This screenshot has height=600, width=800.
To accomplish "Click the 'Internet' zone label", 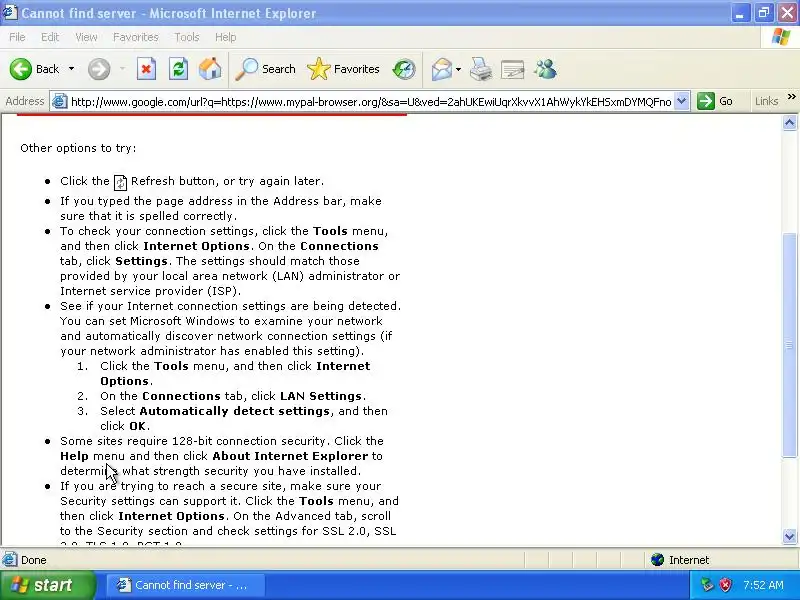I will (689, 560).
